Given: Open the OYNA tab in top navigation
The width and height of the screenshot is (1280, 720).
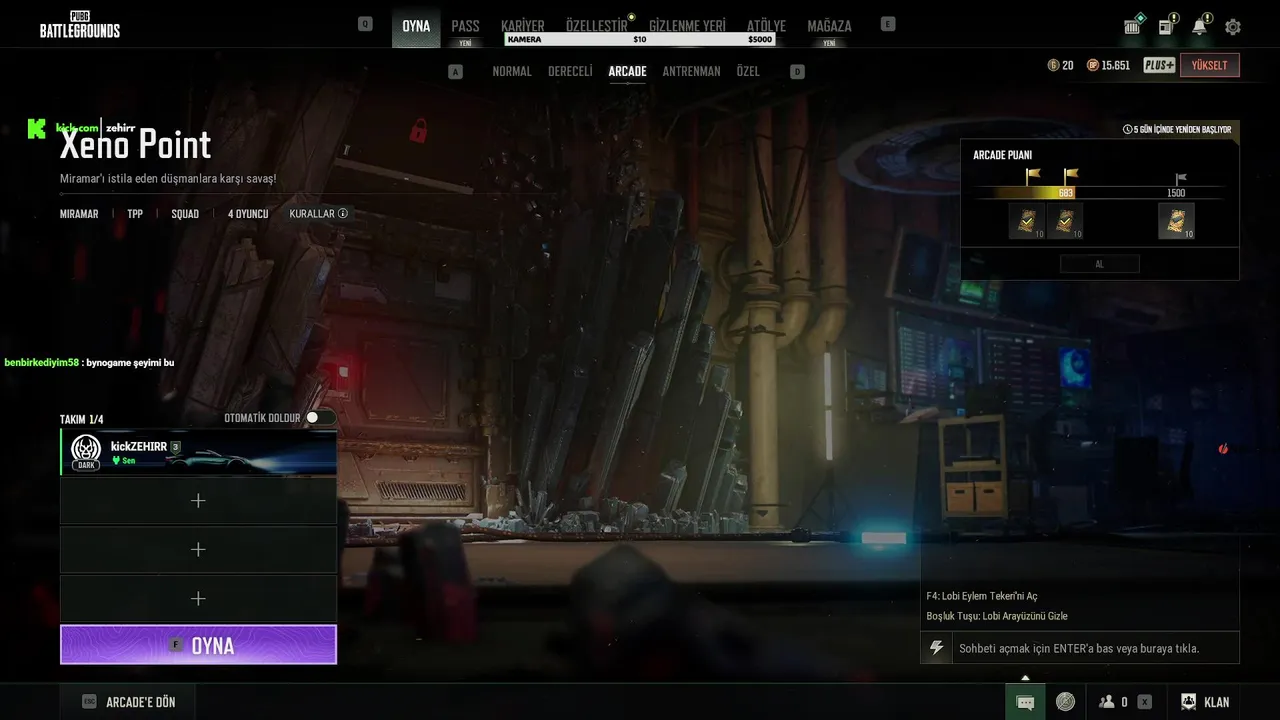Looking at the screenshot, I should pos(416,26).
